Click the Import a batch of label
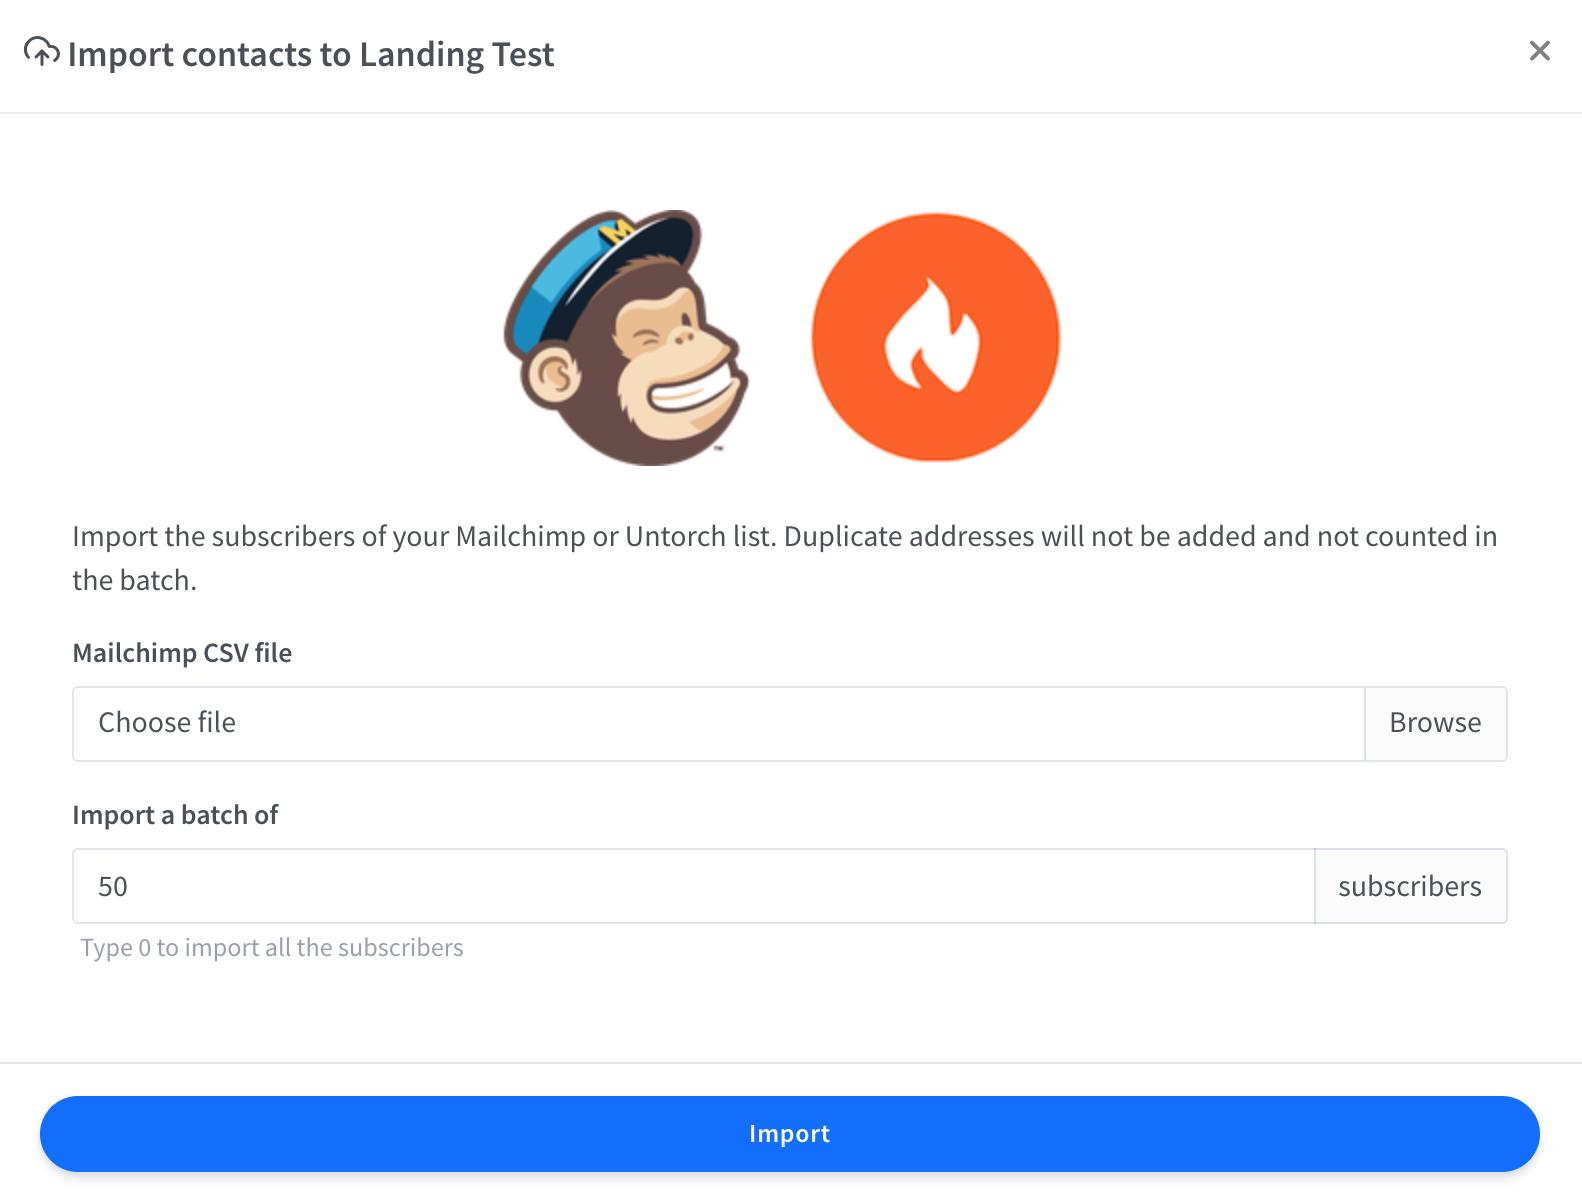The image size is (1582, 1202). [x=175, y=815]
